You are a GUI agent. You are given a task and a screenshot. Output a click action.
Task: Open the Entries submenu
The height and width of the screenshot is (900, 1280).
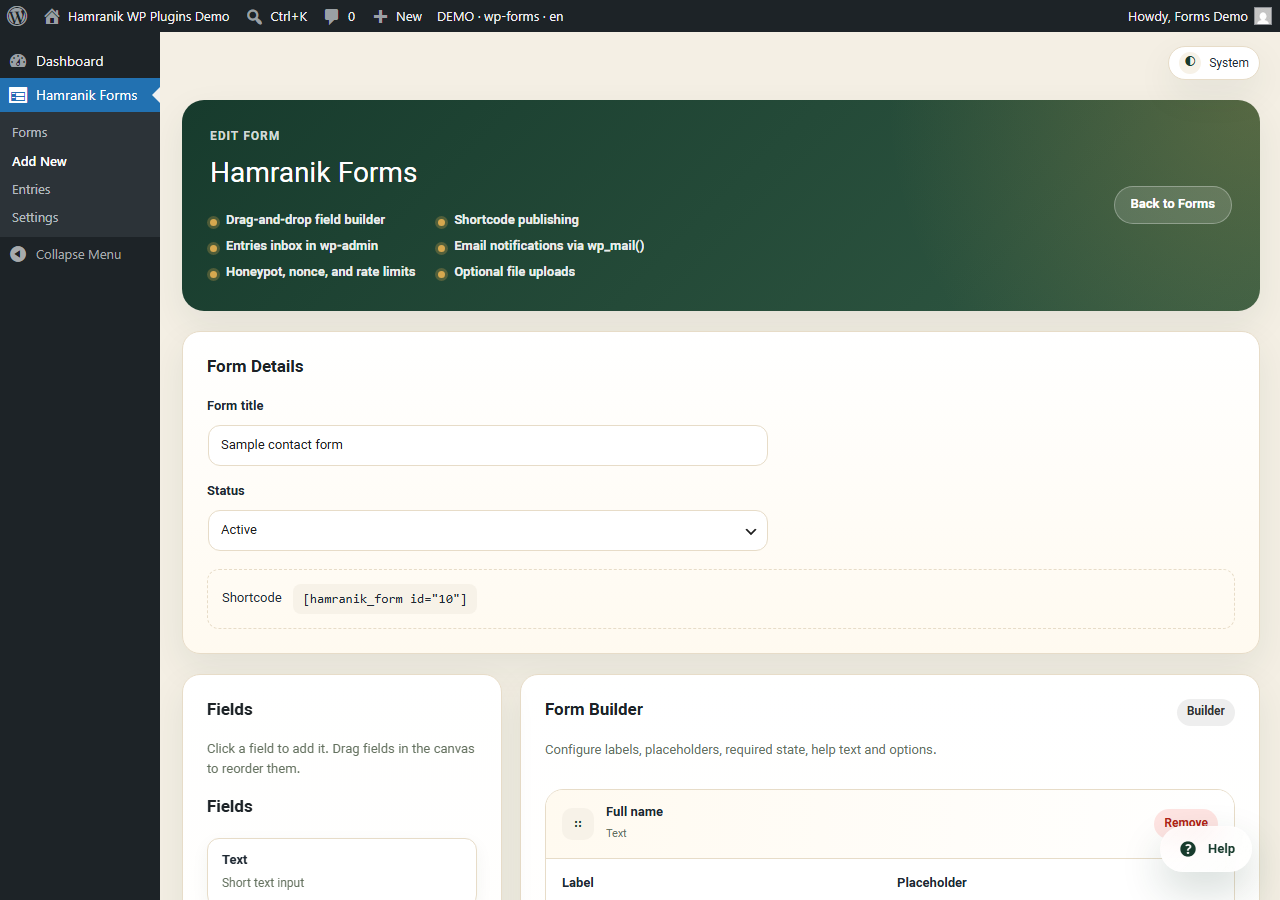(x=31, y=189)
